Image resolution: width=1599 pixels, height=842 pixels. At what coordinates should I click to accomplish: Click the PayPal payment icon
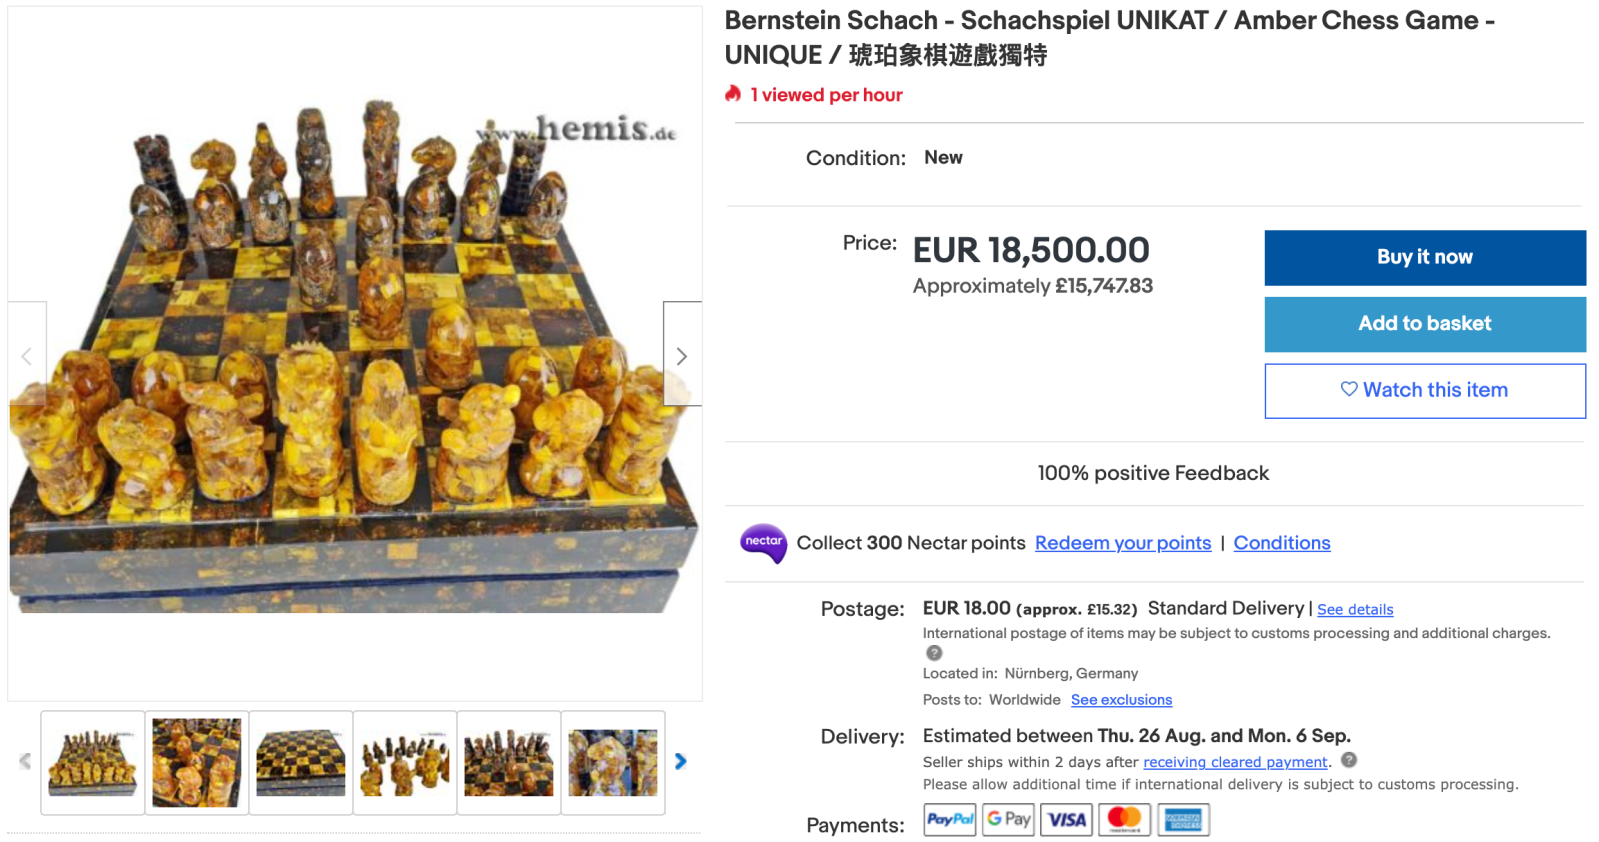[949, 820]
